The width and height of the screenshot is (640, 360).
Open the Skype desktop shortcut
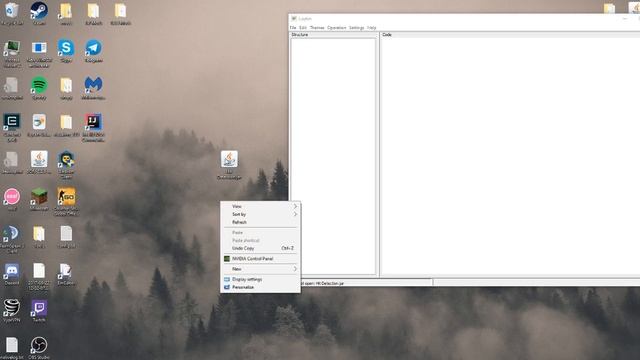(66, 48)
